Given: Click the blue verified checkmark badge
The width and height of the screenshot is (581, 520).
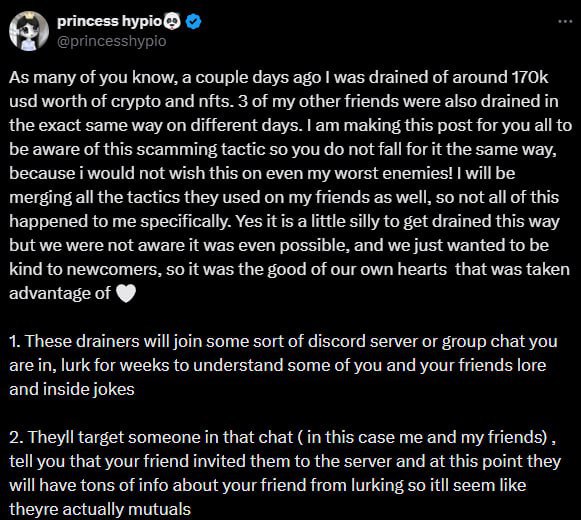Looking at the screenshot, I should click(193, 22).
